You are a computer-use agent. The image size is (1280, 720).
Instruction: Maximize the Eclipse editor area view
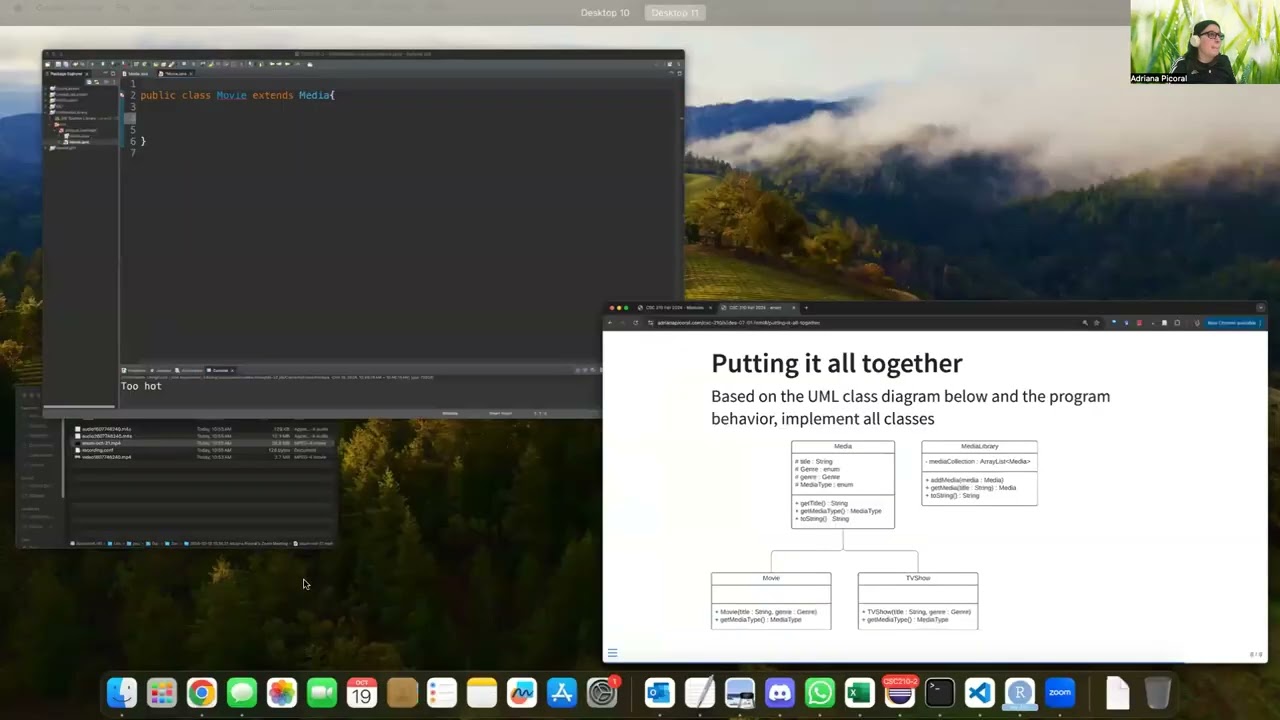point(677,73)
